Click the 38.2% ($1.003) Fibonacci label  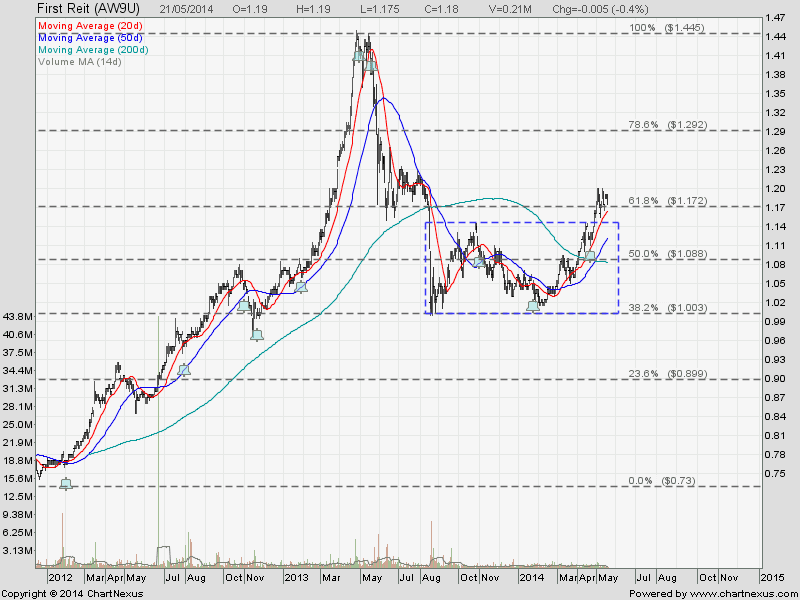click(667, 308)
